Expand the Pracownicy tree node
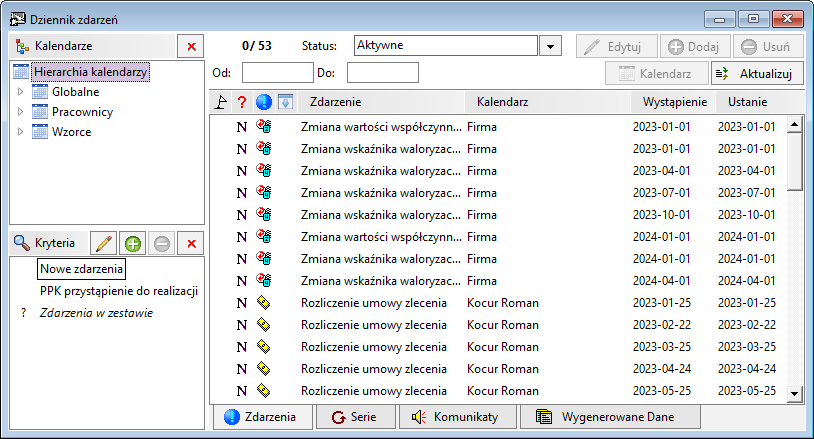Image resolution: width=814 pixels, height=439 pixels. (20, 112)
